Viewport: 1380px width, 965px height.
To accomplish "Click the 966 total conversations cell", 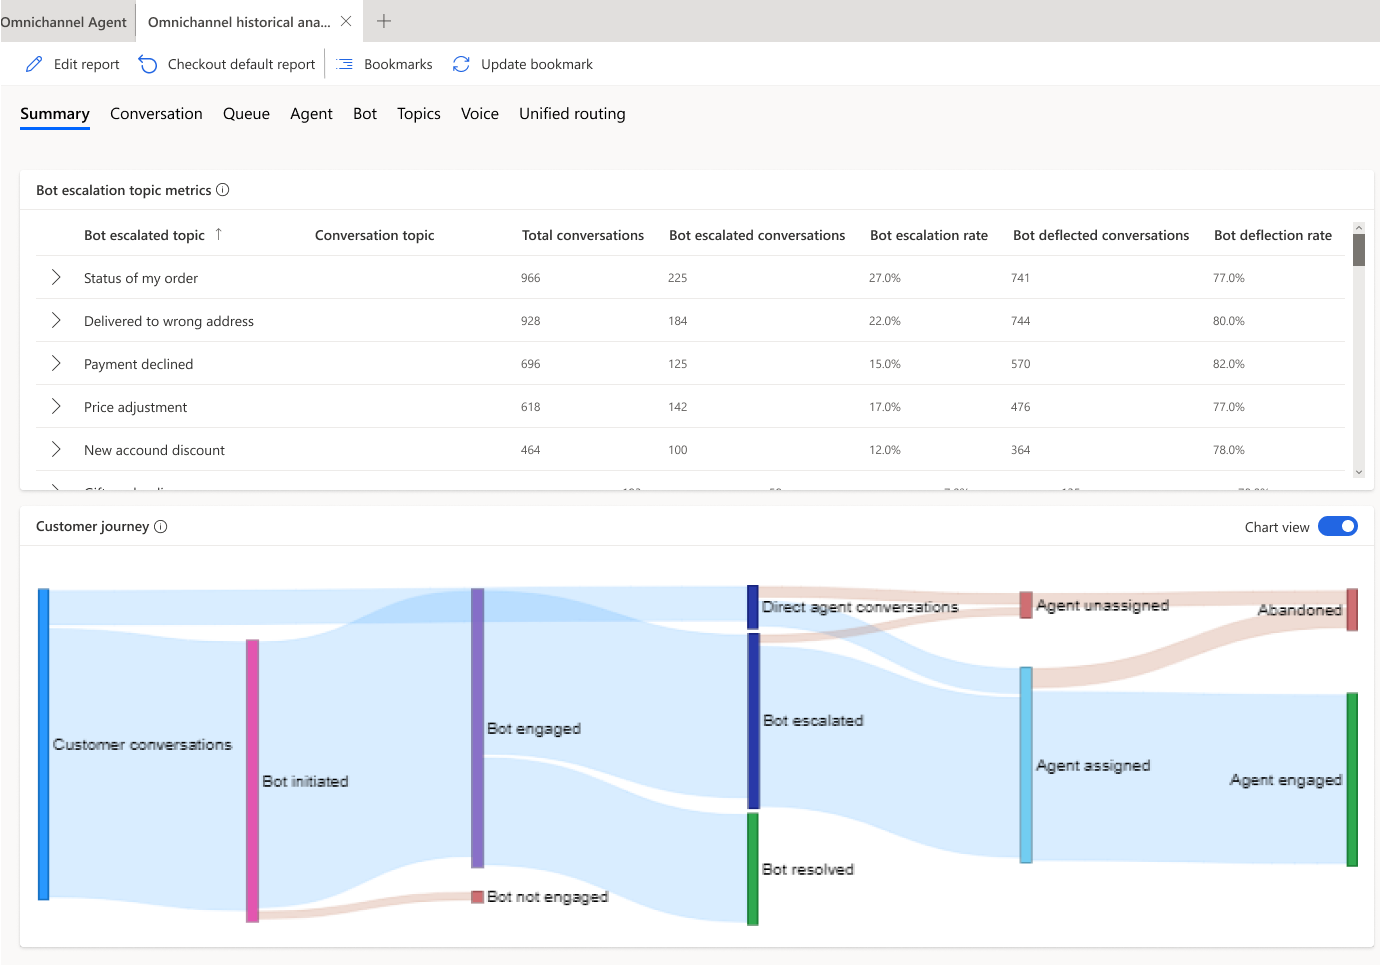I will [x=531, y=278].
